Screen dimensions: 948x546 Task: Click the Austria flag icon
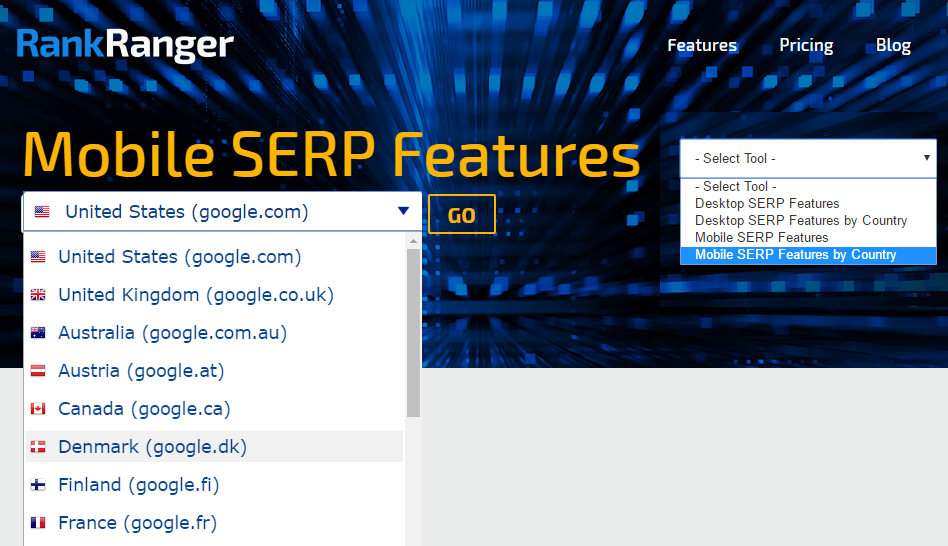[x=38, y=371]
